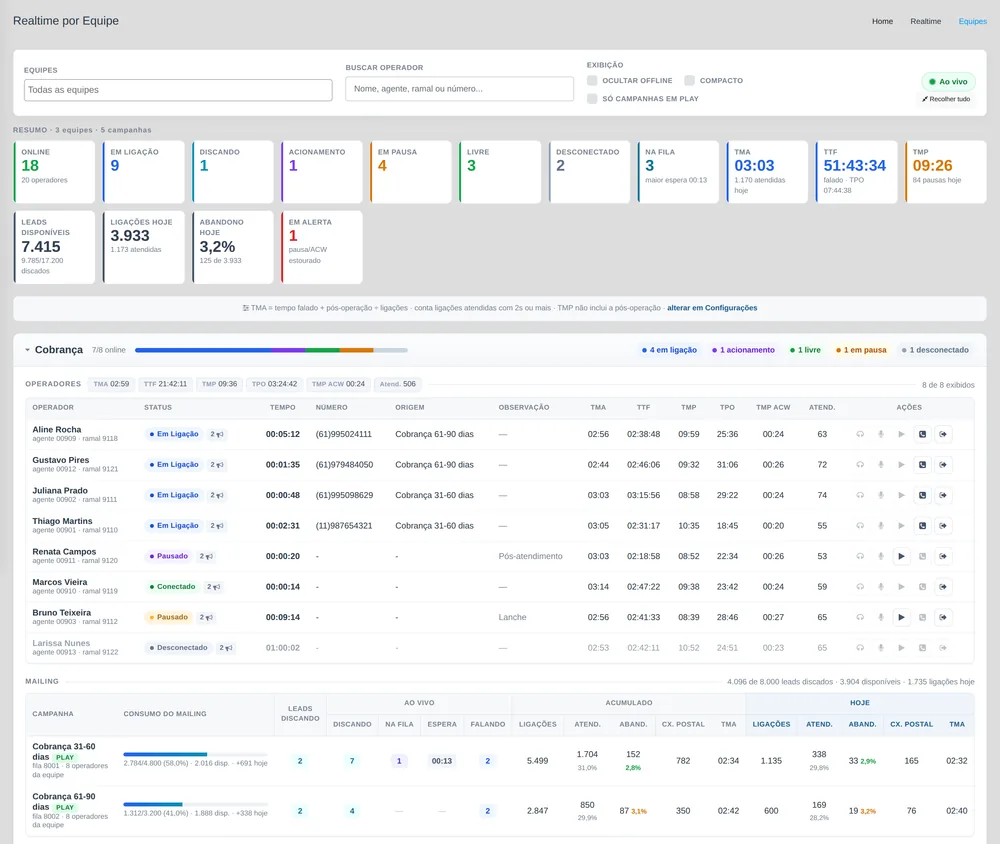This screenshot has height=844, width=1000.
Task: Click the 00:13 espera value
Action: 441,761
